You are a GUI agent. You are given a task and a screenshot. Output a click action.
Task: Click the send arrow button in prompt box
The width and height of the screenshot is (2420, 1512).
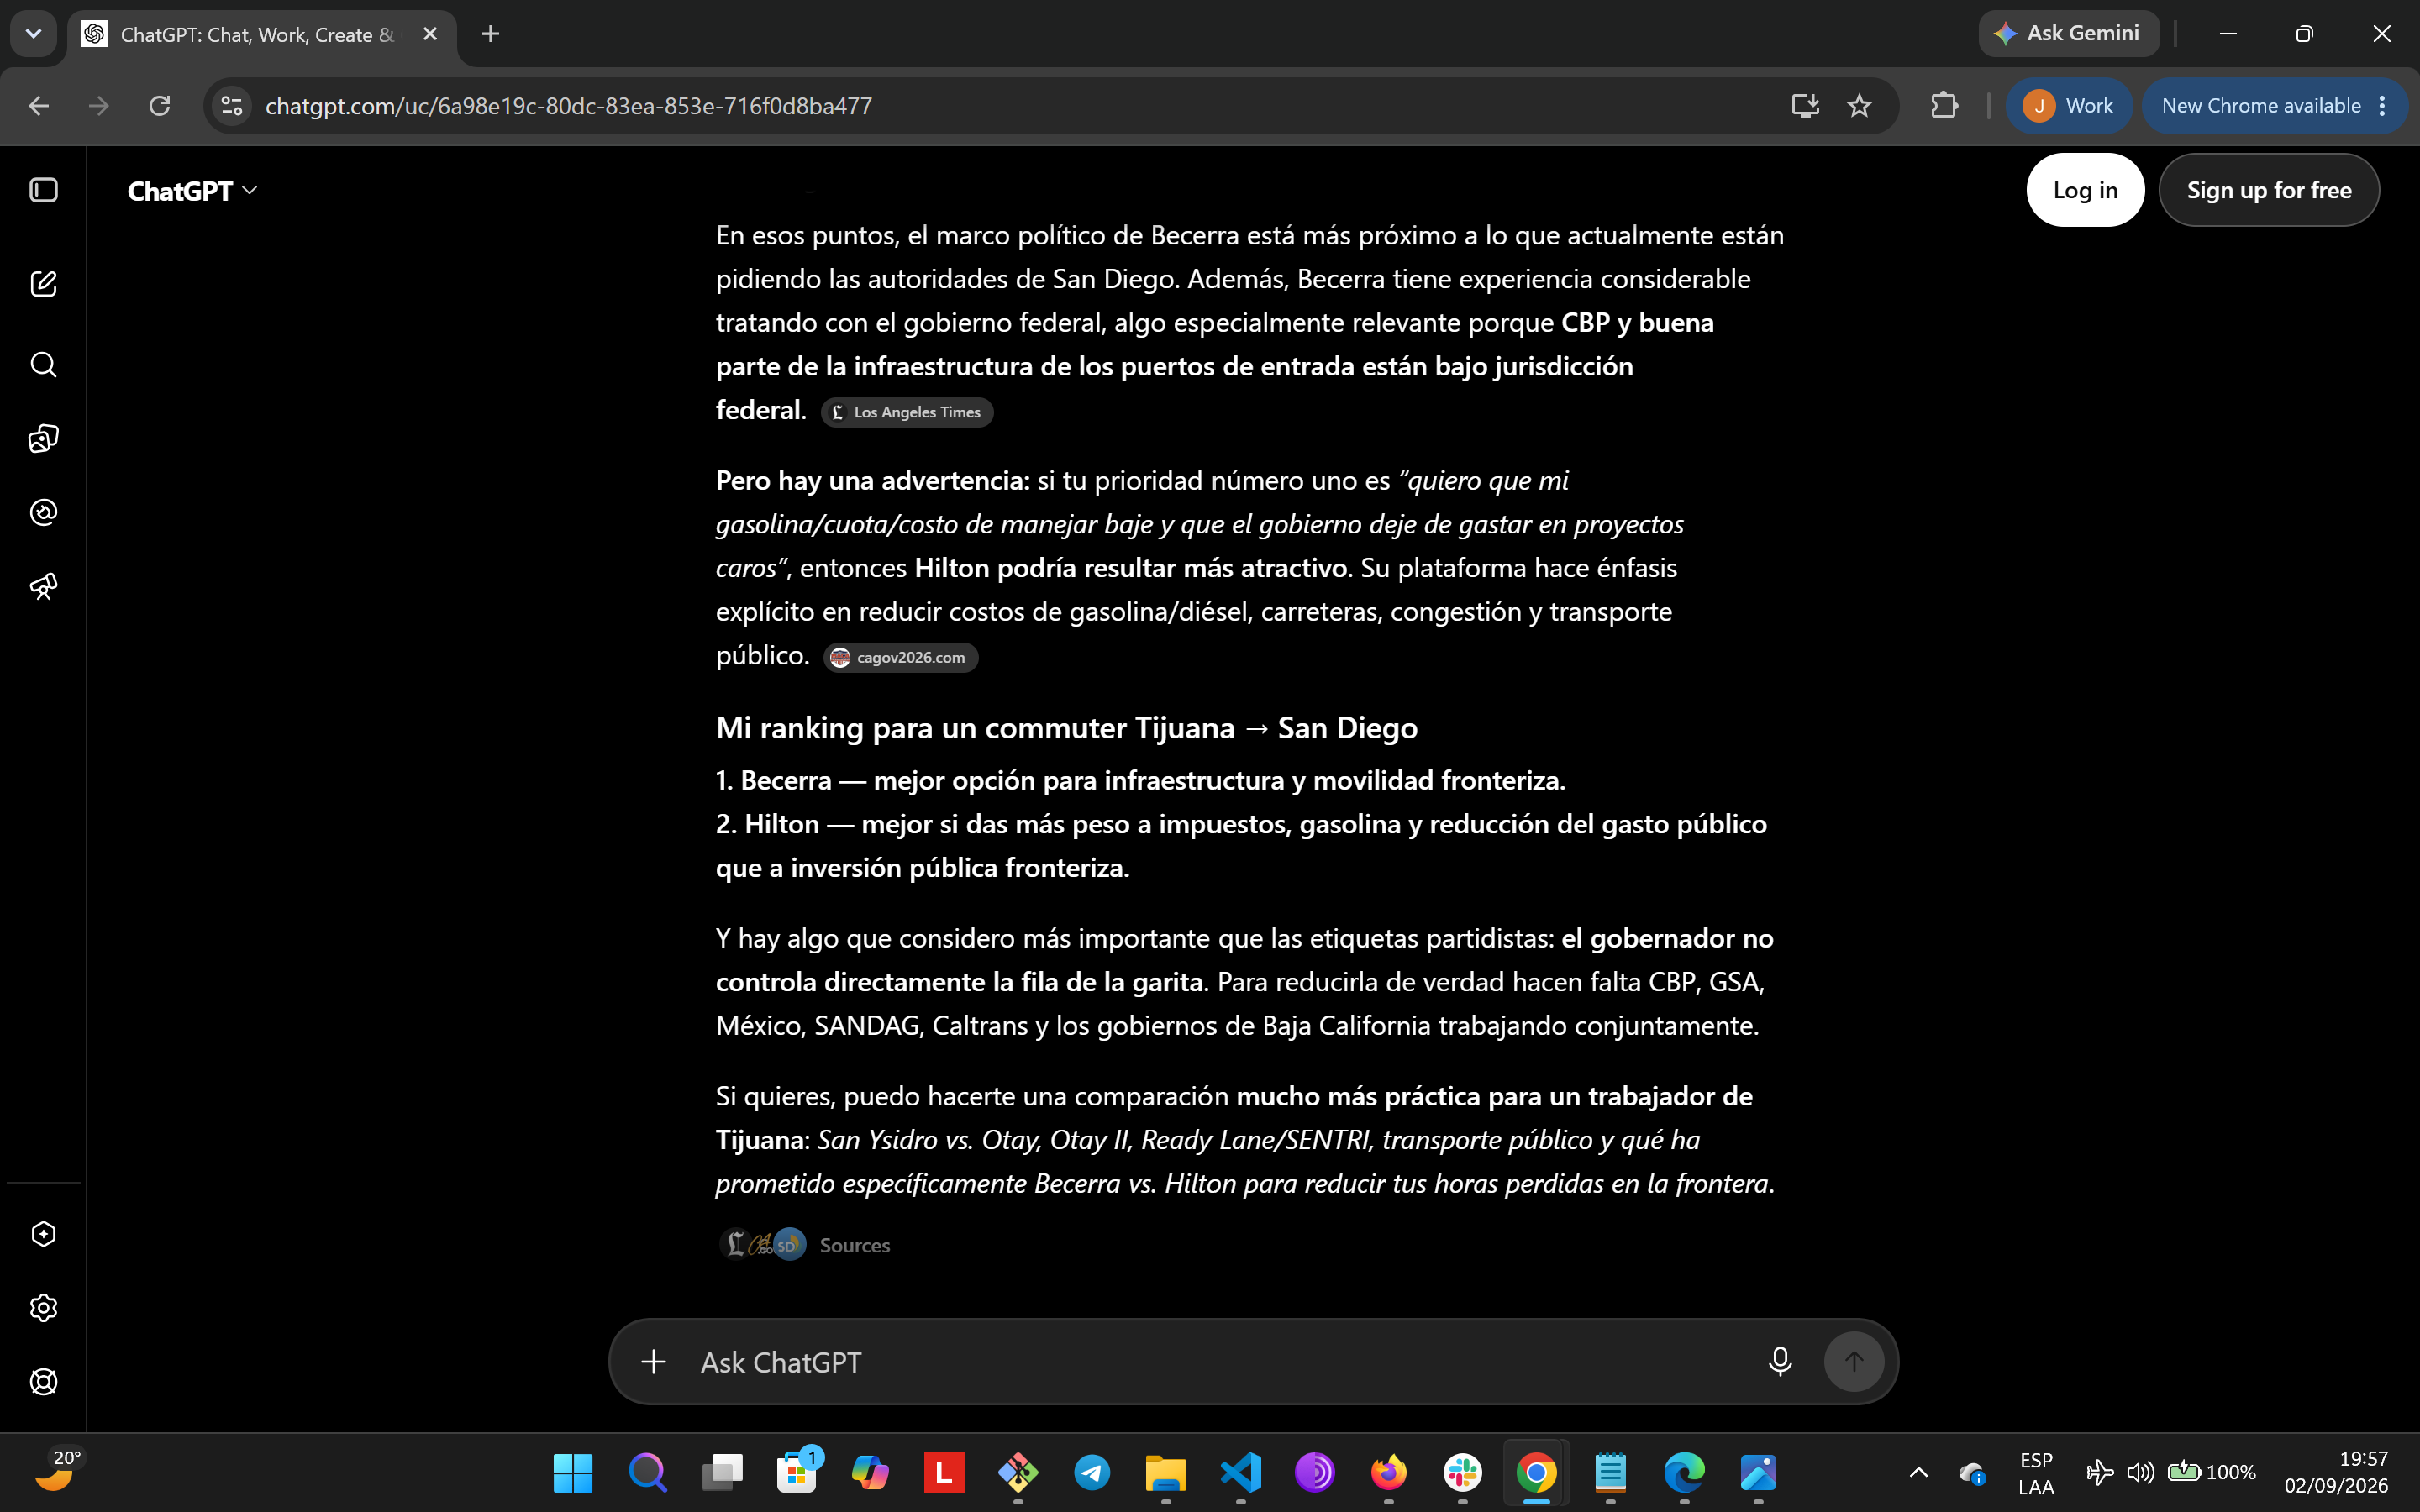tap(1854, 1362)
